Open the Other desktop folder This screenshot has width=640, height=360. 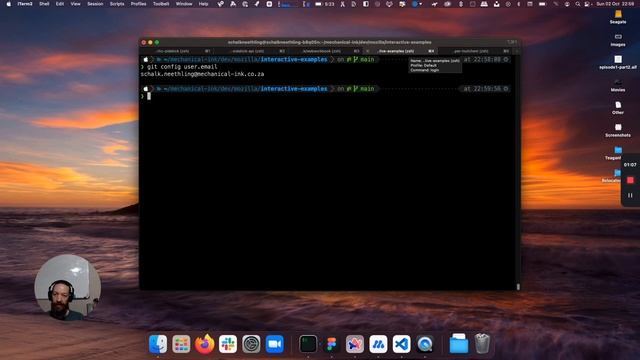(x=618, y=107)
